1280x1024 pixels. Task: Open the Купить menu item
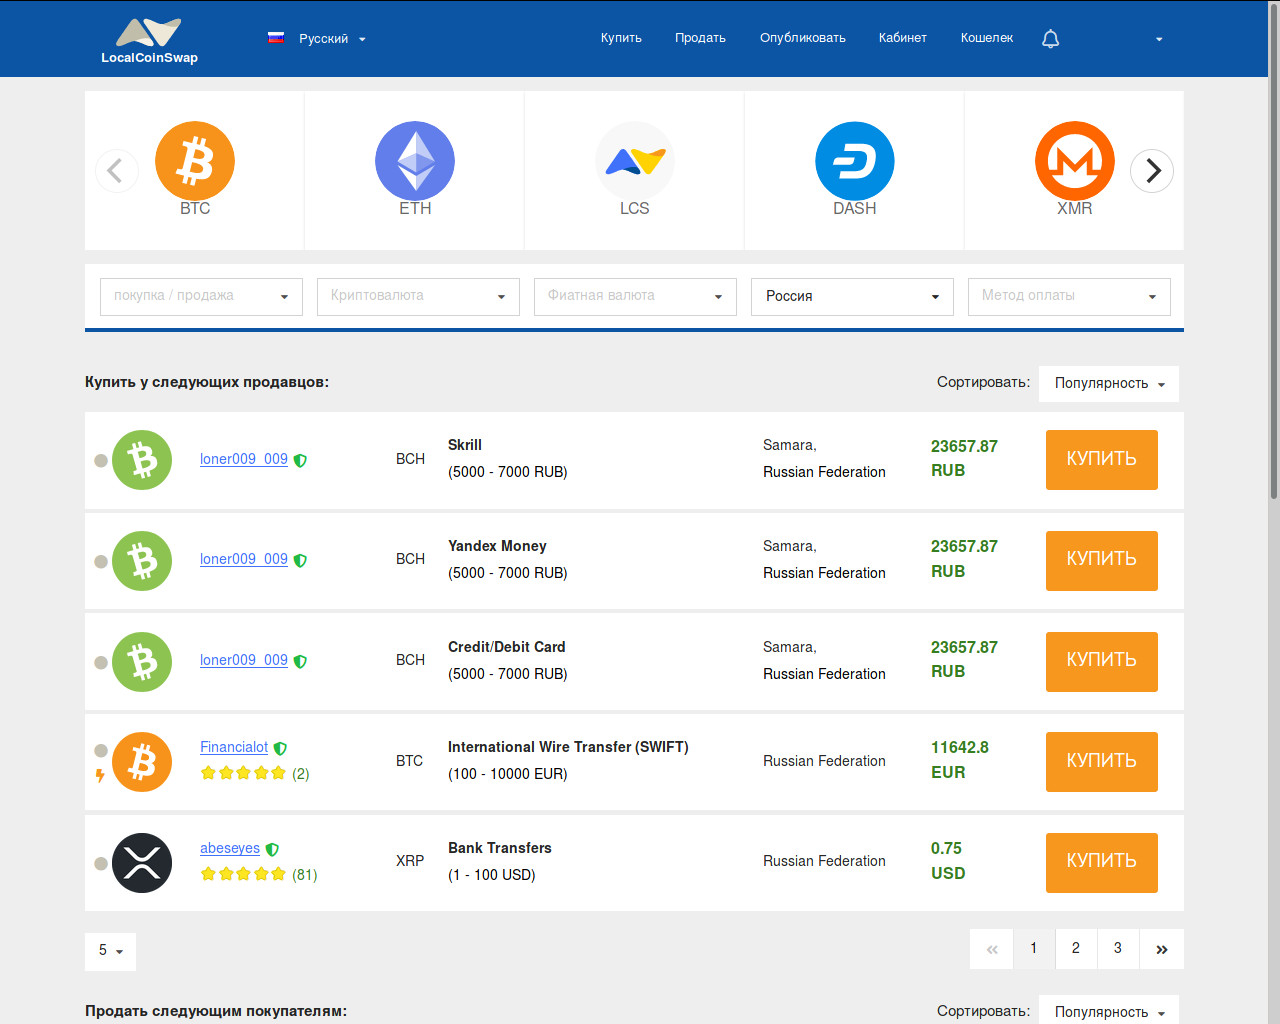pyautogui.click(x=621, y=38)
